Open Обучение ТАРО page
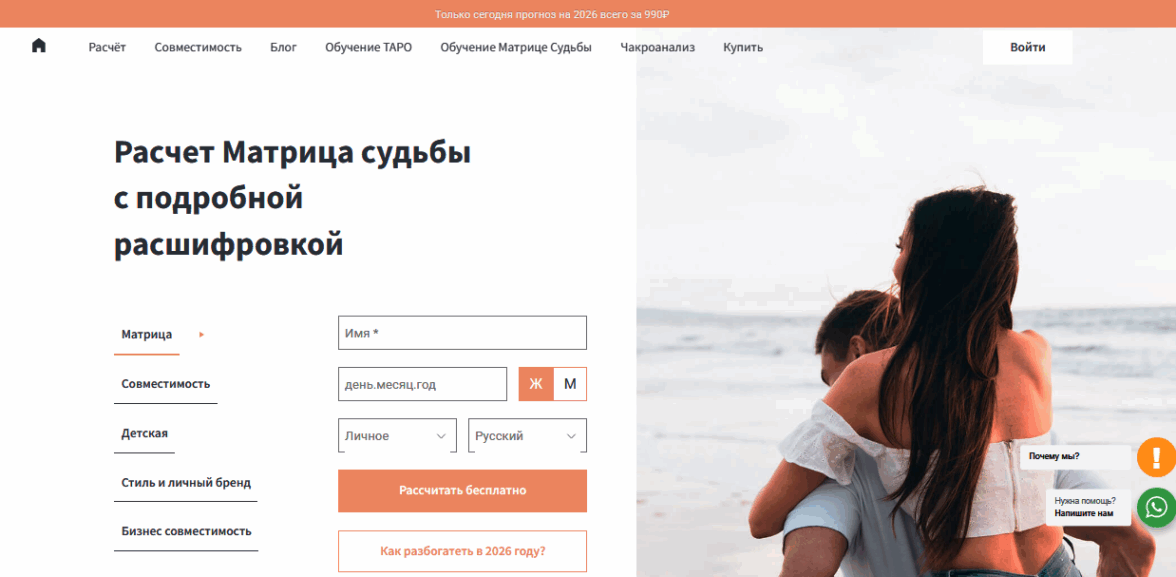Viewport: 1176px width, 577px height. click(368, 47)
